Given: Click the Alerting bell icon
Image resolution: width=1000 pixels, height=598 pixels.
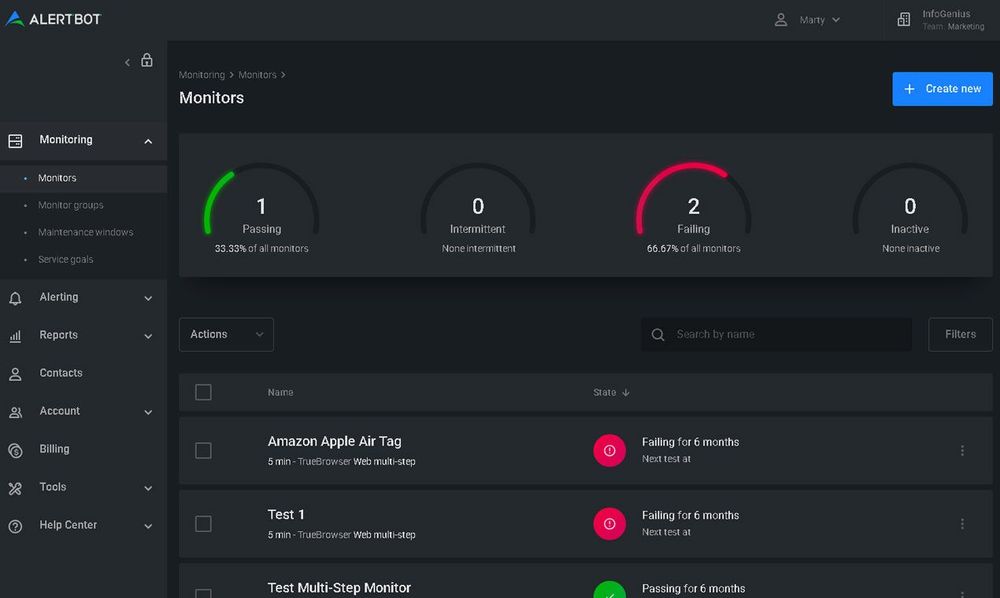Looking at the screenshot, I should click(15, 298).
